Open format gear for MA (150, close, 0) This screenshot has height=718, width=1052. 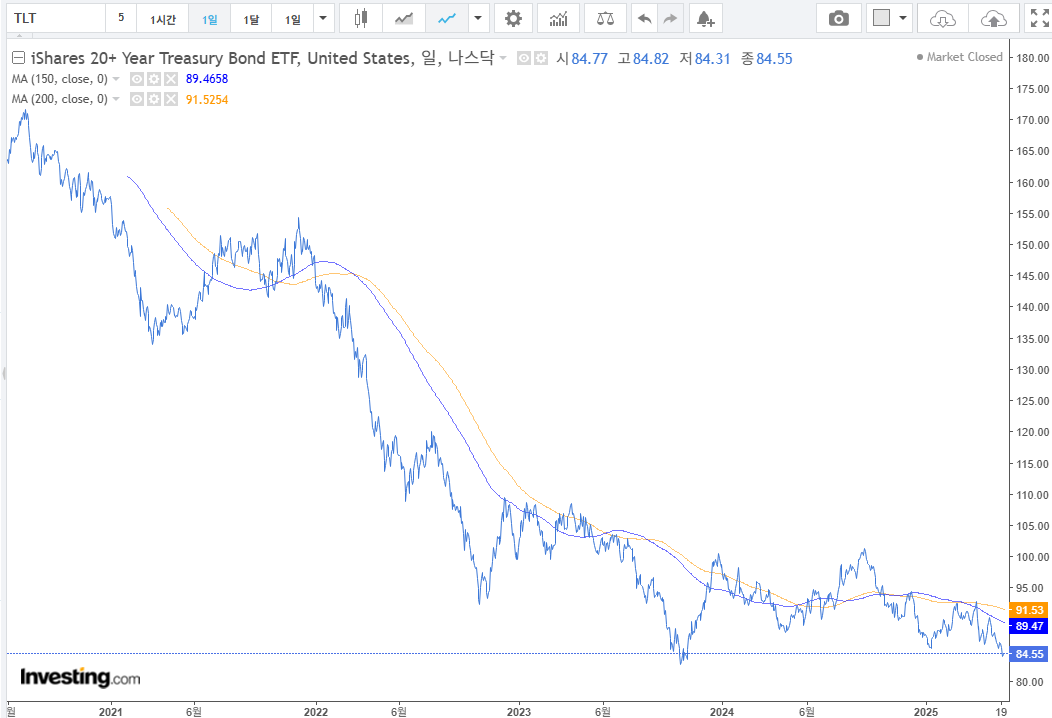[x=154, y=79]
